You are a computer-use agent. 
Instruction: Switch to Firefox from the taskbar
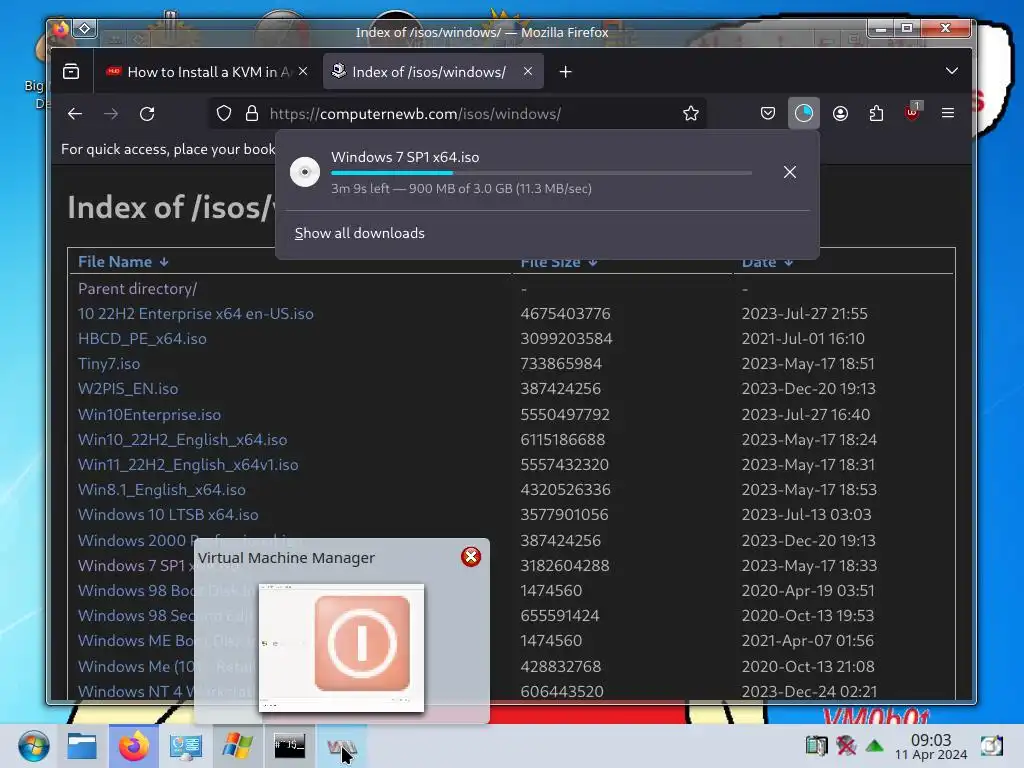point(134,746)
